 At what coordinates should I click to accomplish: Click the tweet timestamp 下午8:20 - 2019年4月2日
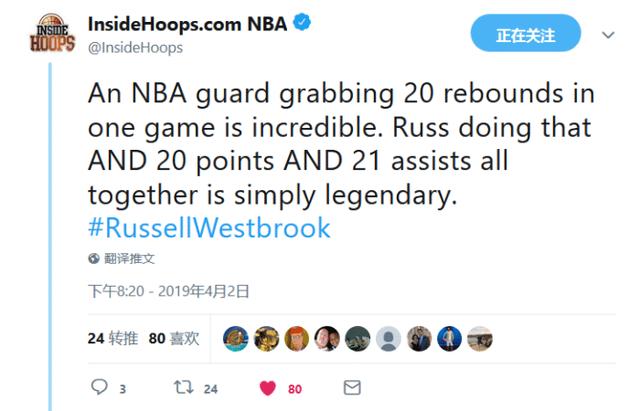point(169,291)
